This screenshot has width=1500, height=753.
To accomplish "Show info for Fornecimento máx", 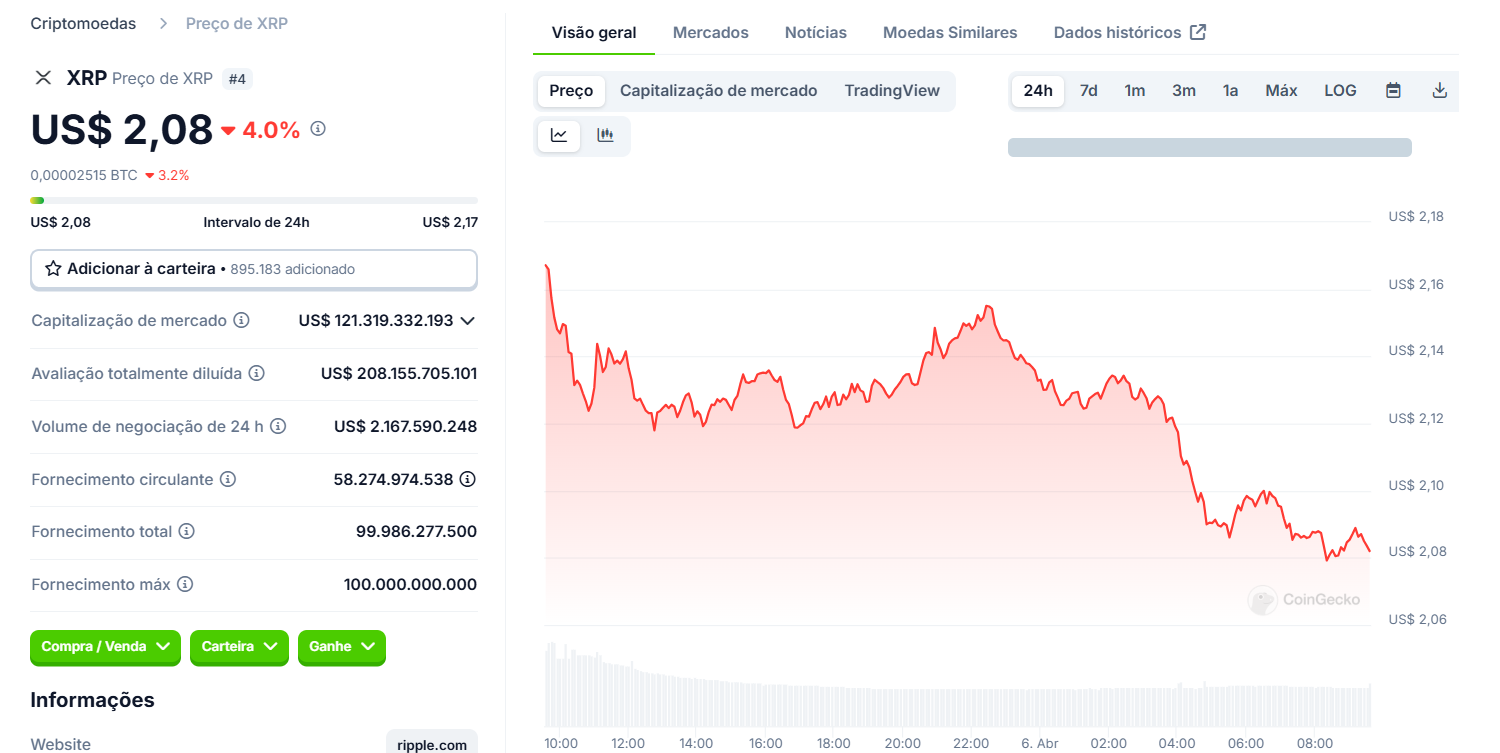I will coord(184,584).
